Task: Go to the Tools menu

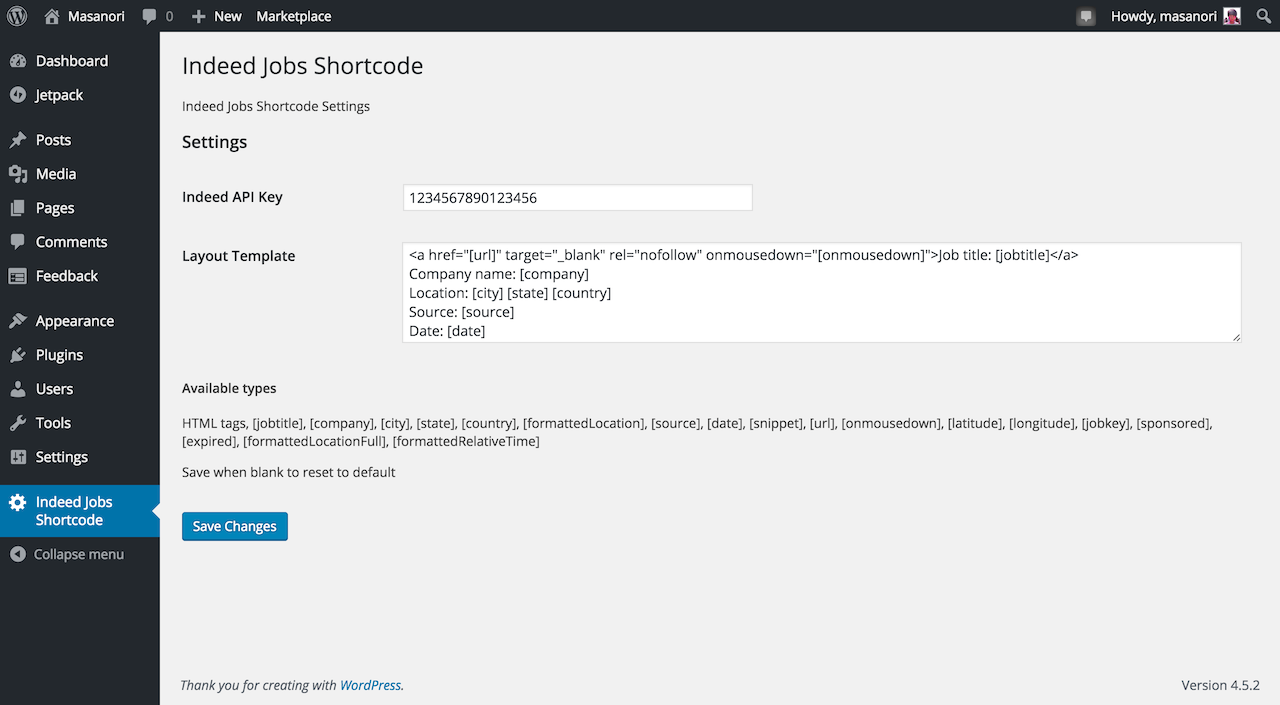Action: tap(53, 423)
